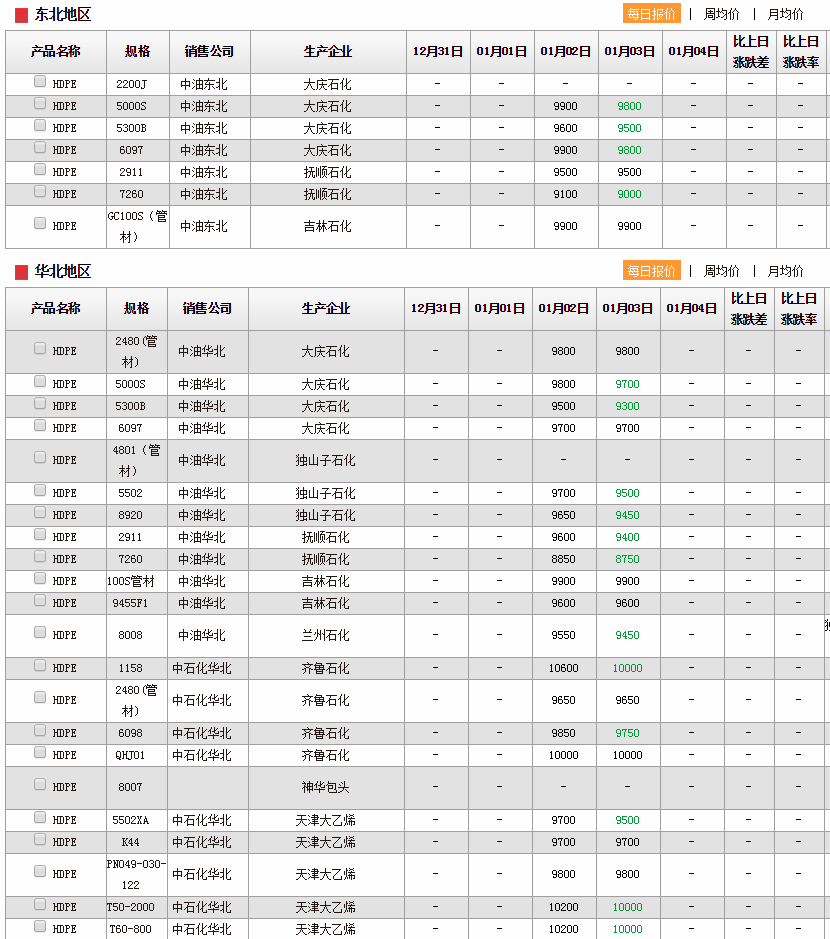The image size is (830, 939).
Task: Select the 中石化华北 2480(管材) 齐鲁石化 checkbox
Action: tap(40, 697)
